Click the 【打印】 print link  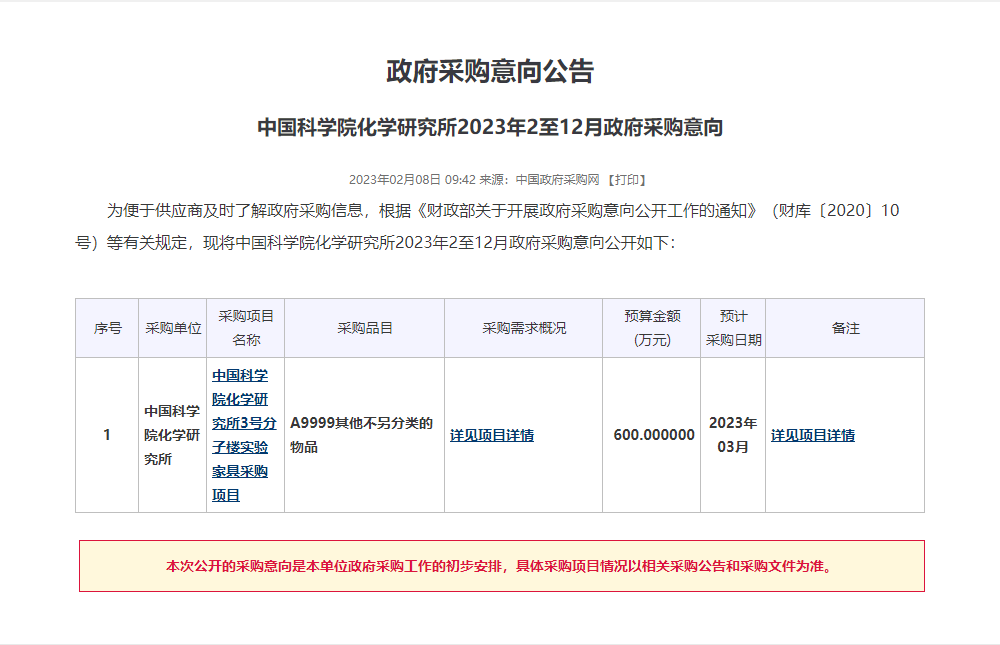coord(627,180)
